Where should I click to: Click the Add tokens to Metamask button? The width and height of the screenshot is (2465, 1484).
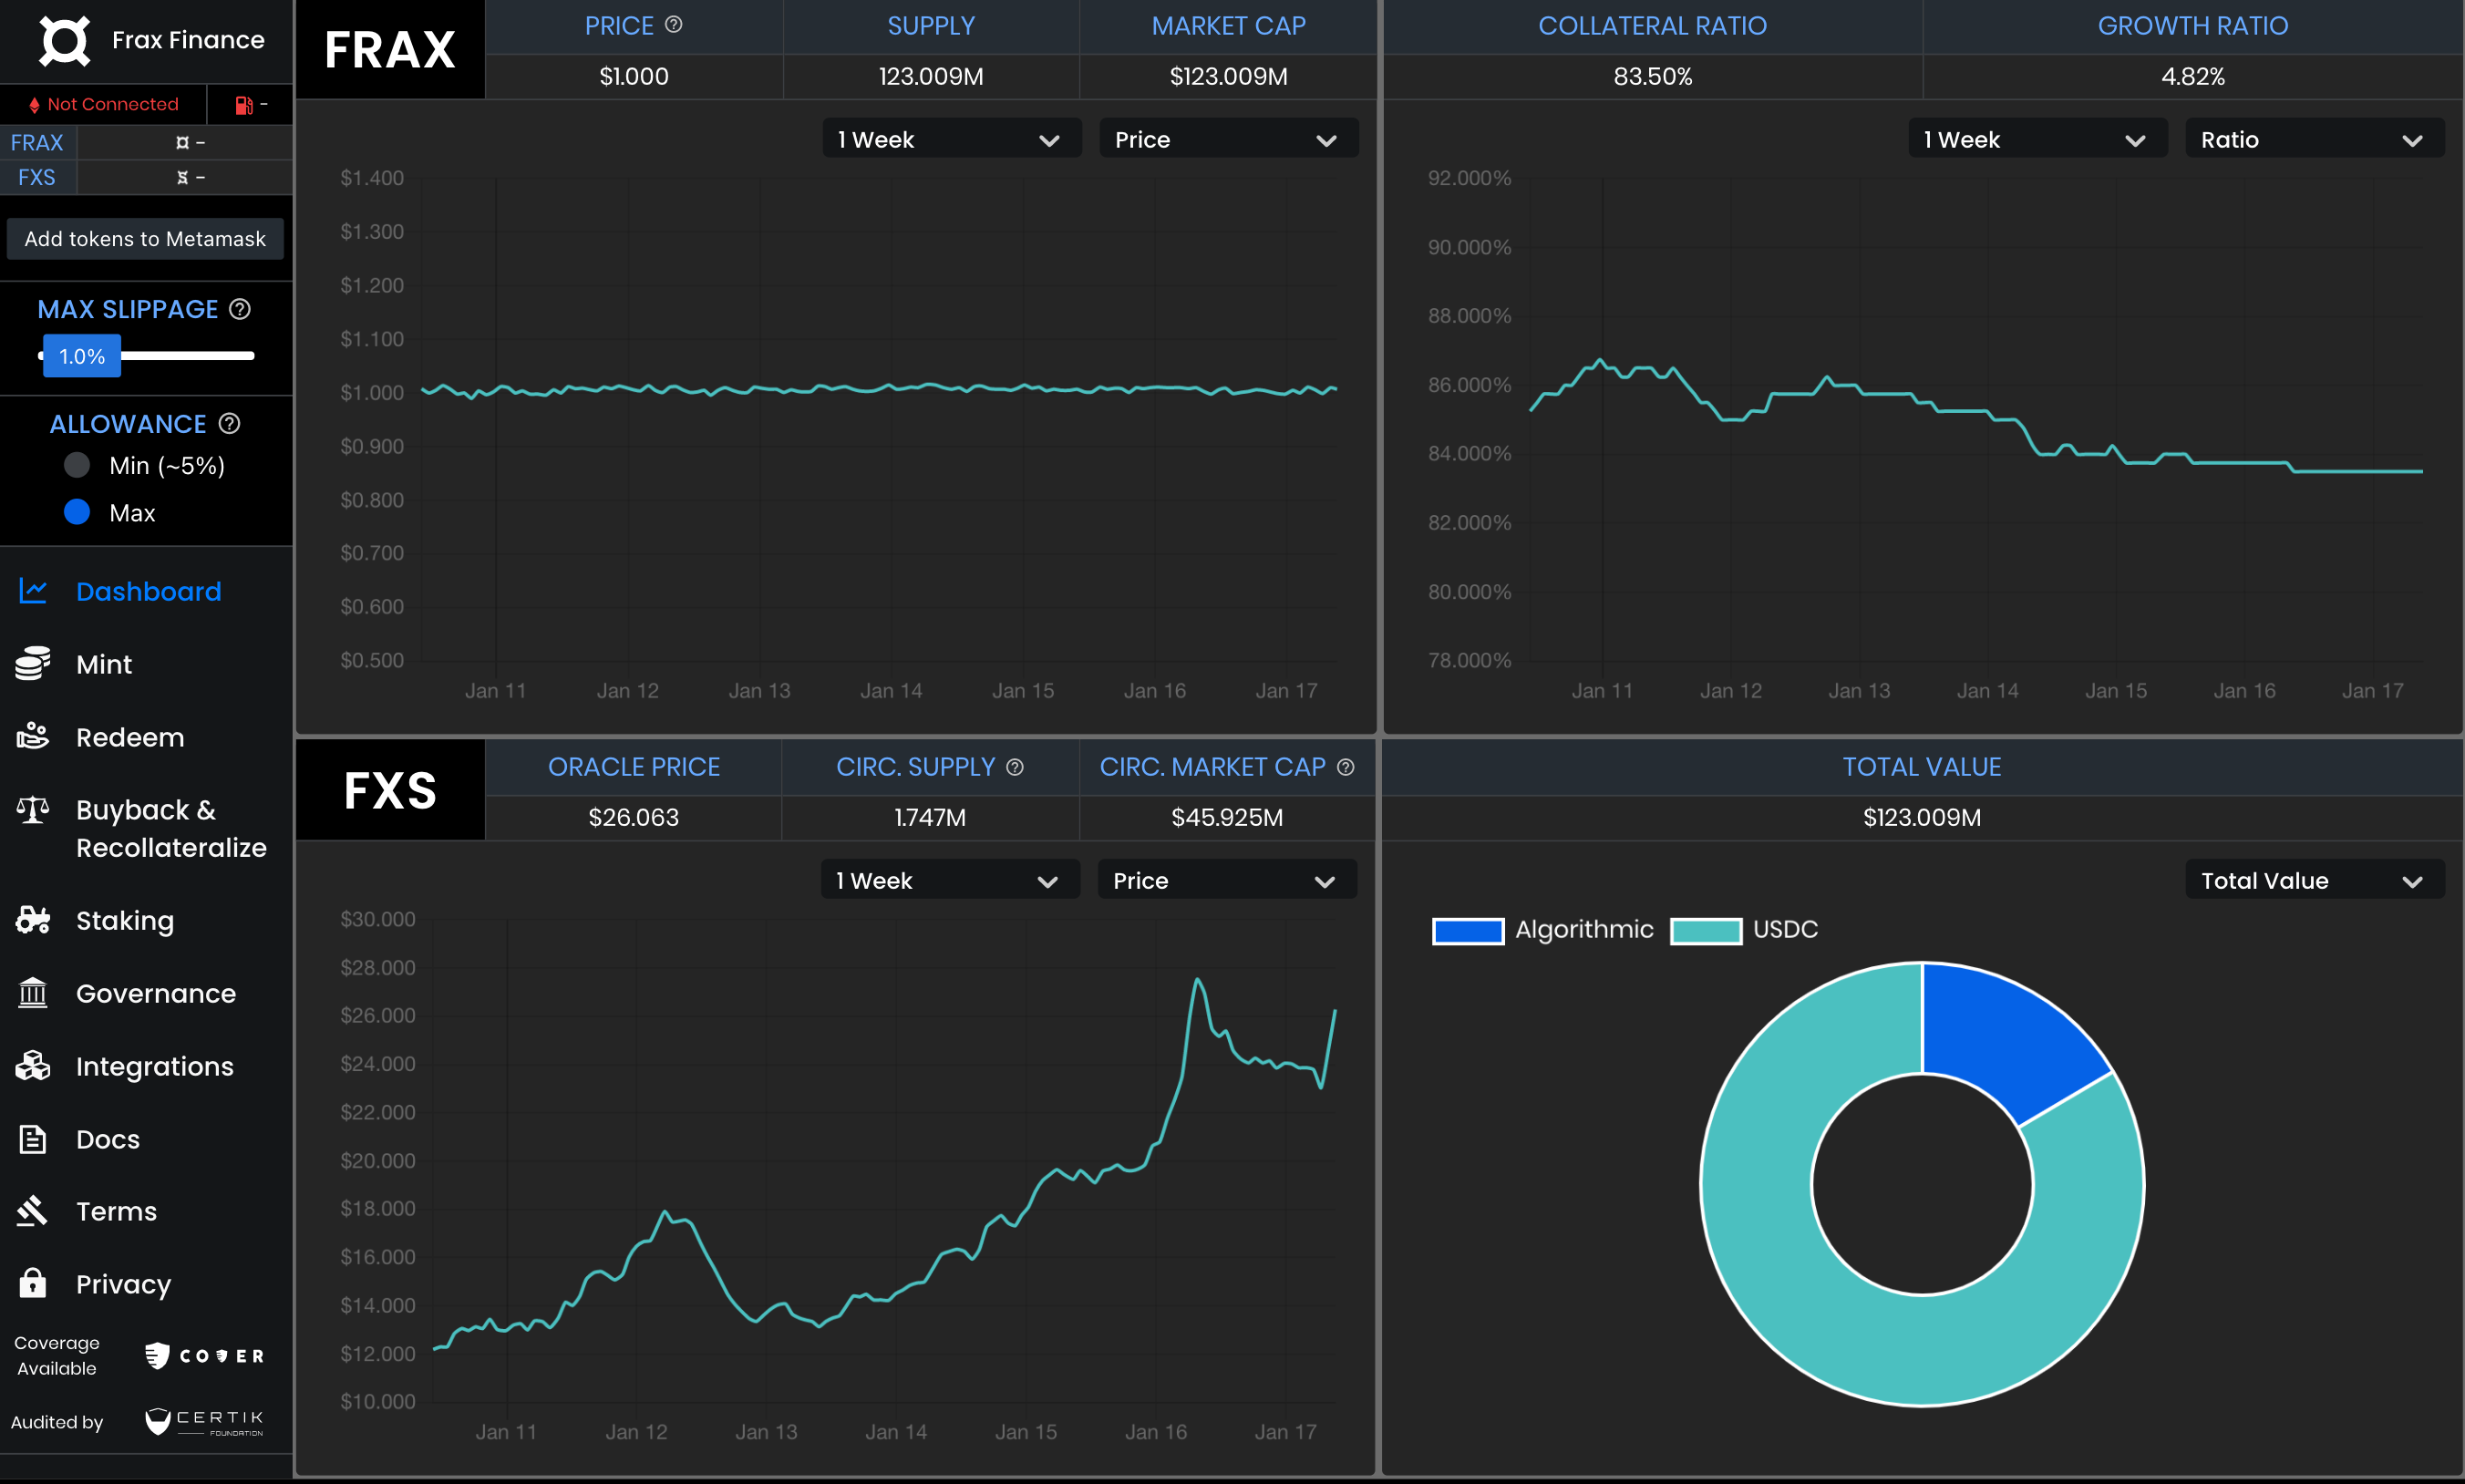click(146, 238)
